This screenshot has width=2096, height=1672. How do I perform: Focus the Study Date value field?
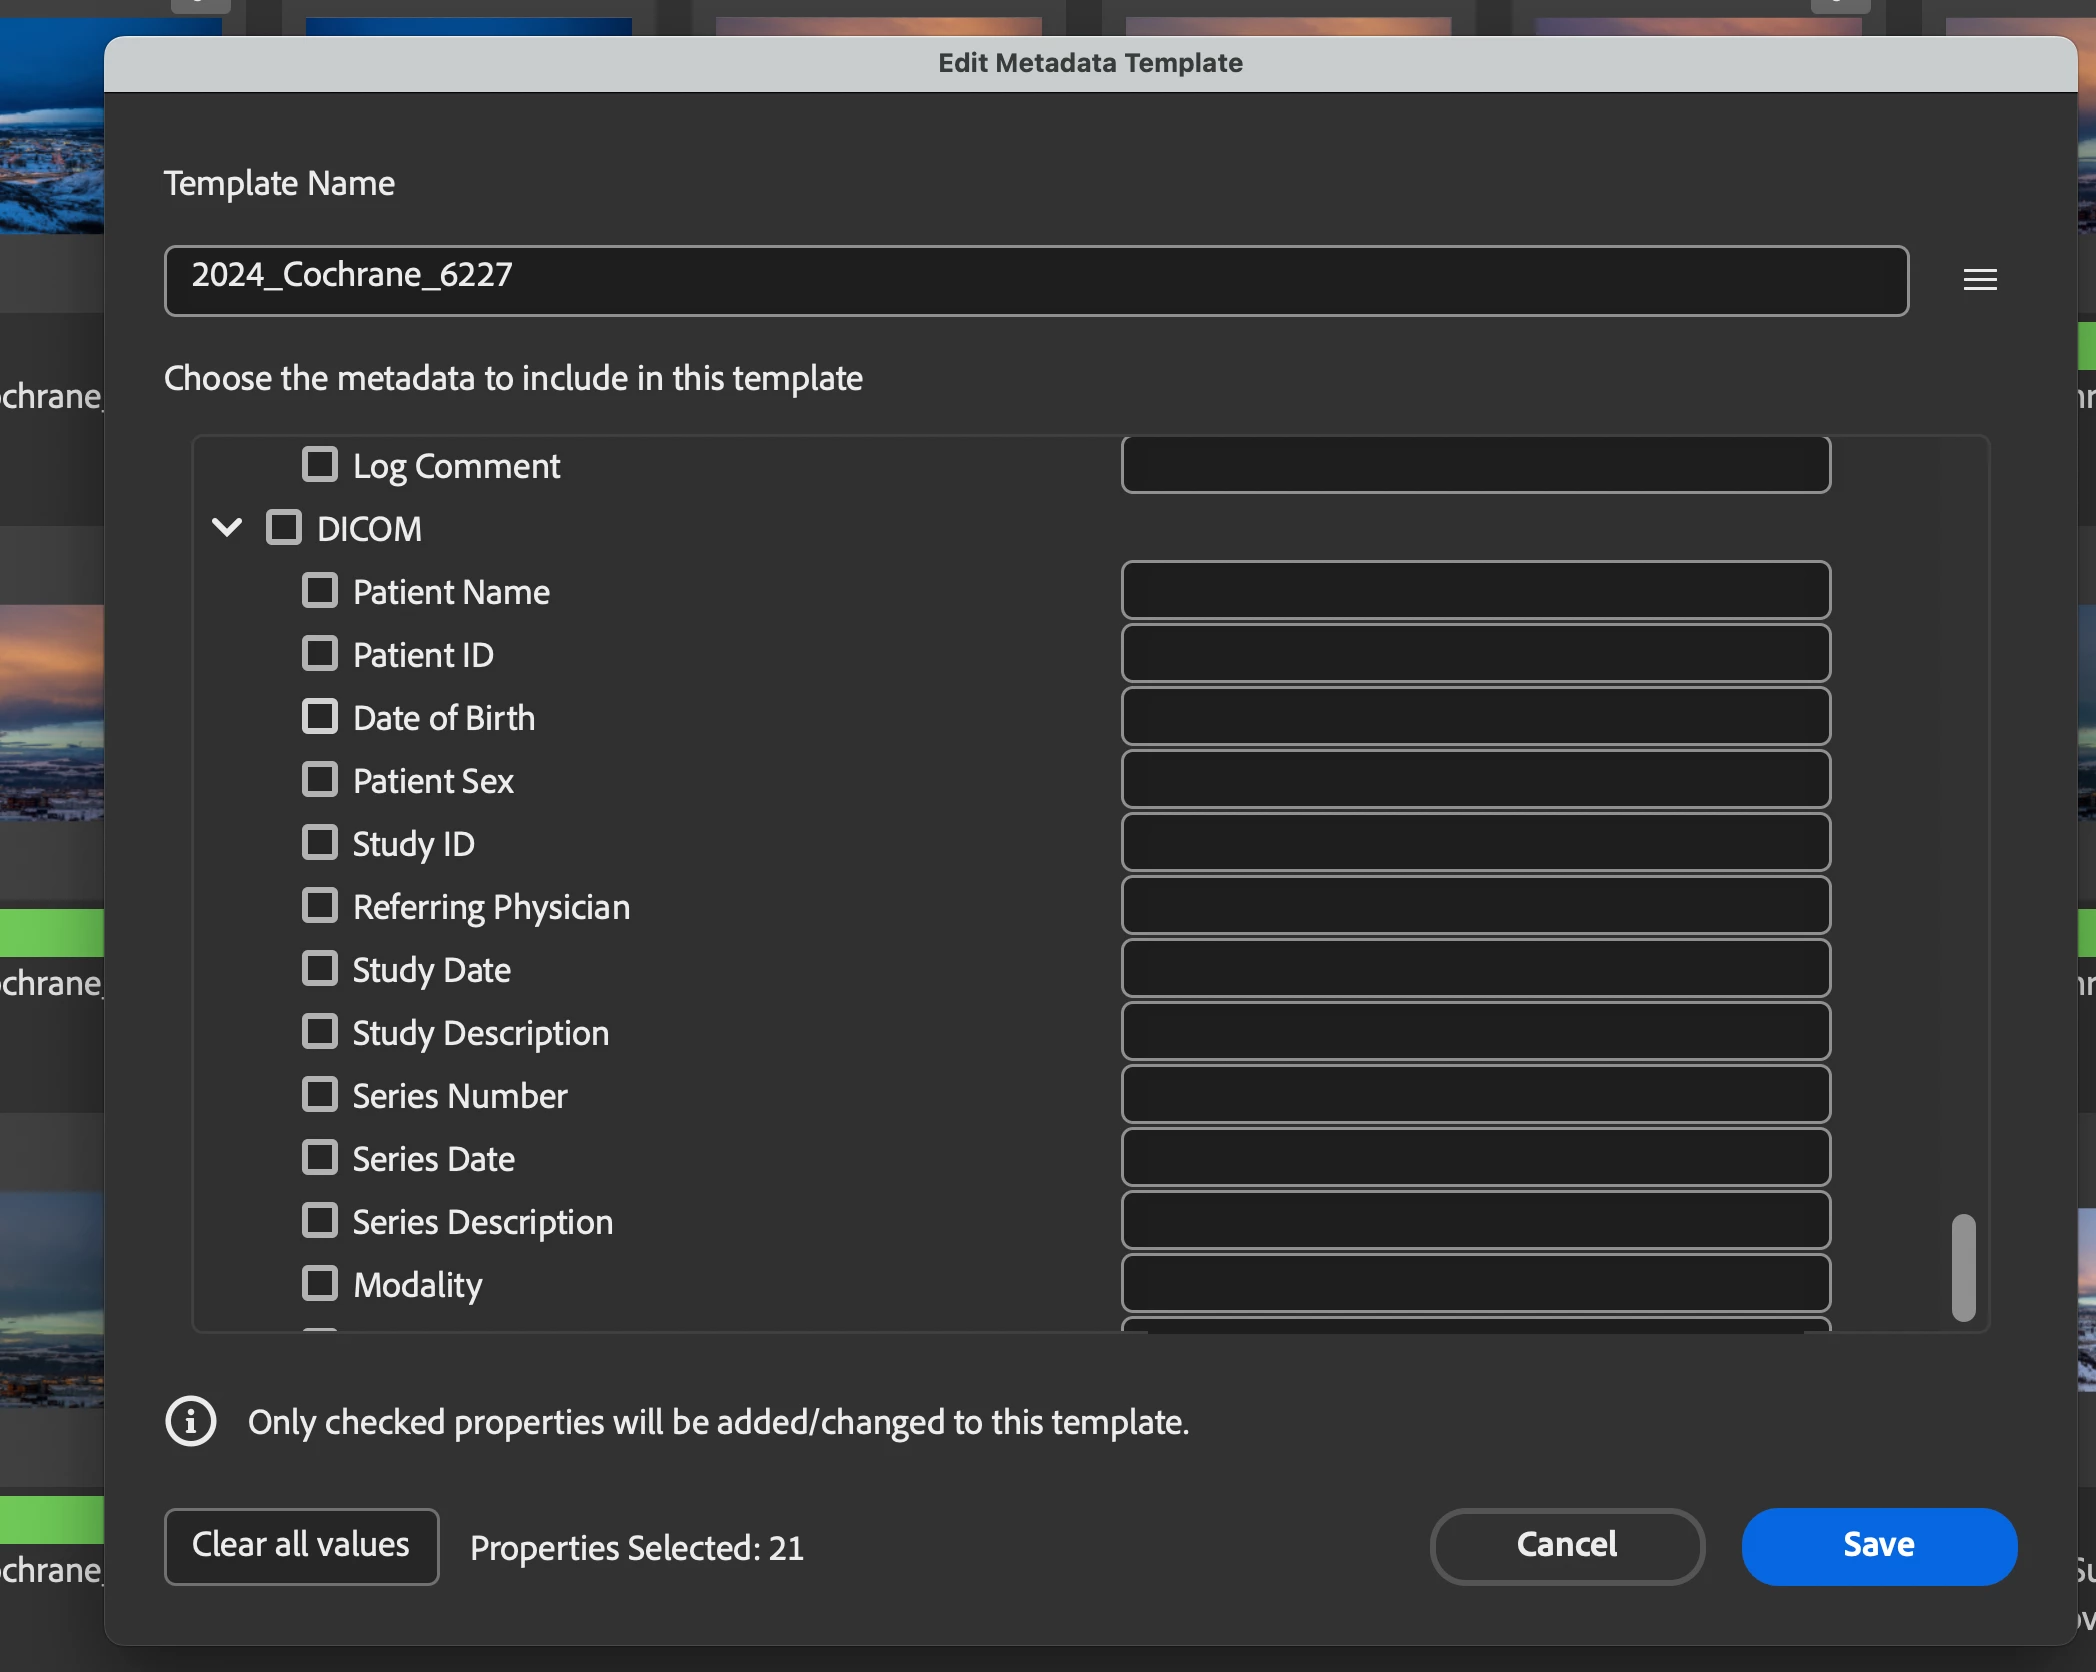[x=1475, y=968]
